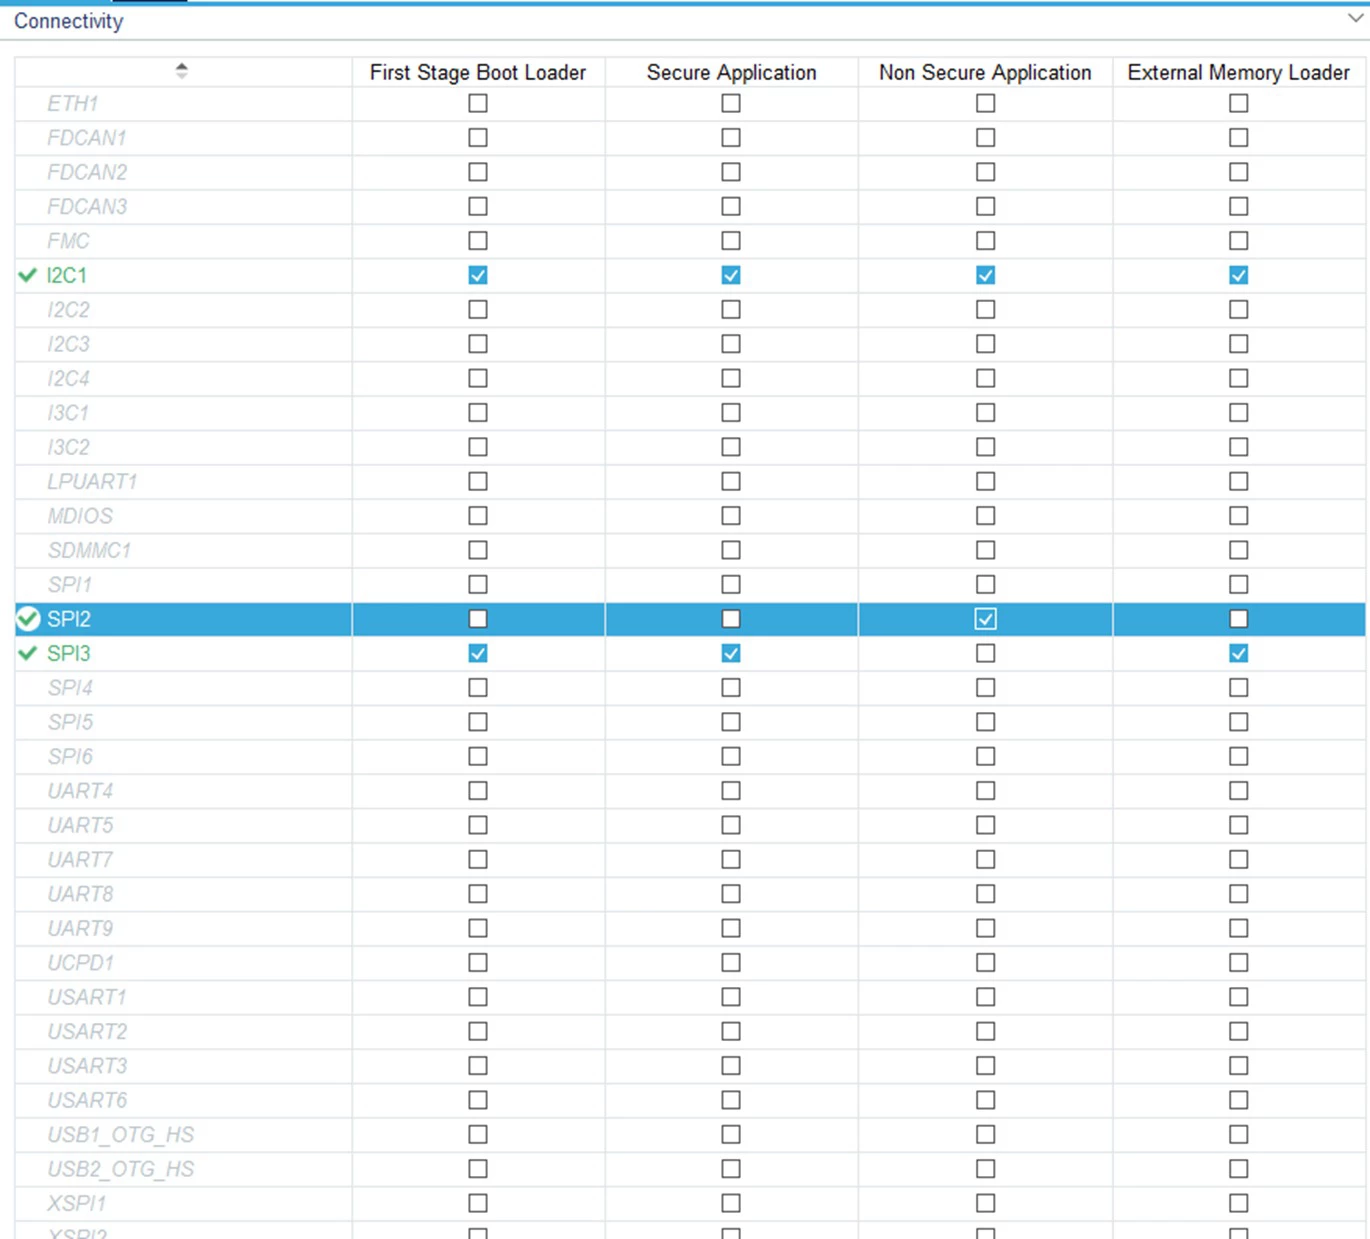Collapse the Connectivity section chevron

pyautogui.click(x=1355, y=19)
